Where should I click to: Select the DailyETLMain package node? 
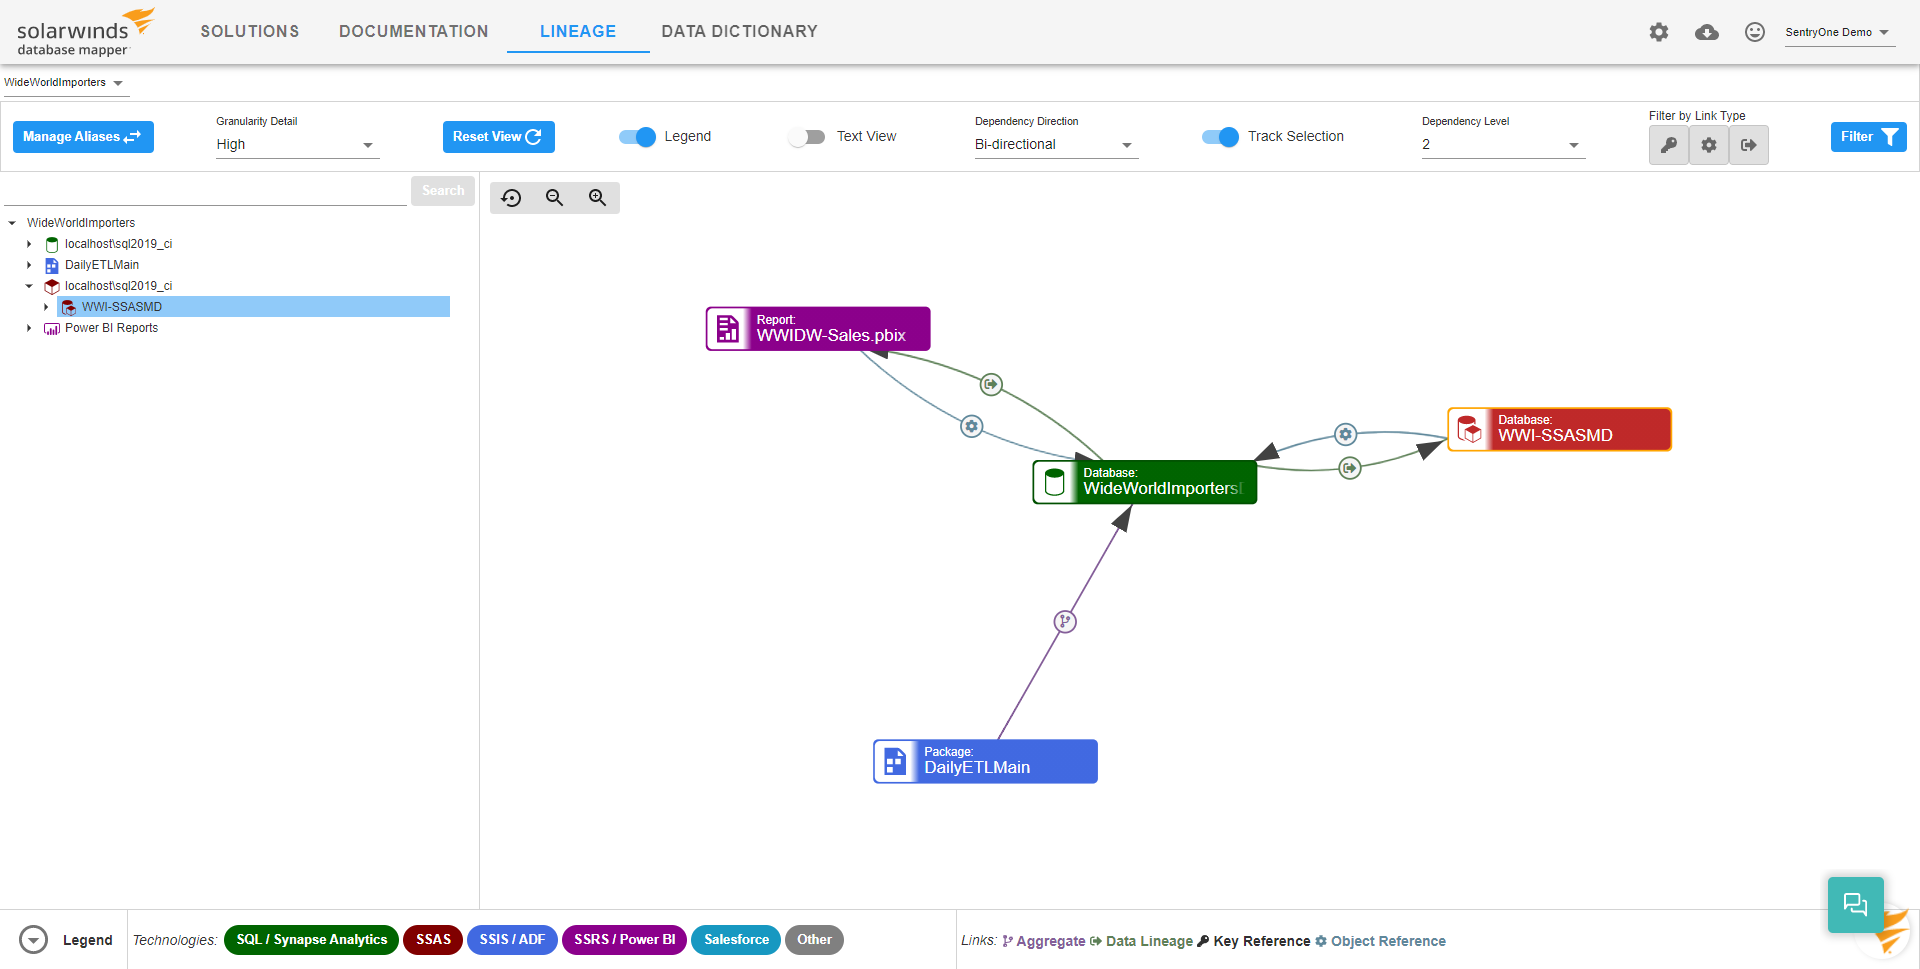point(986,761)
